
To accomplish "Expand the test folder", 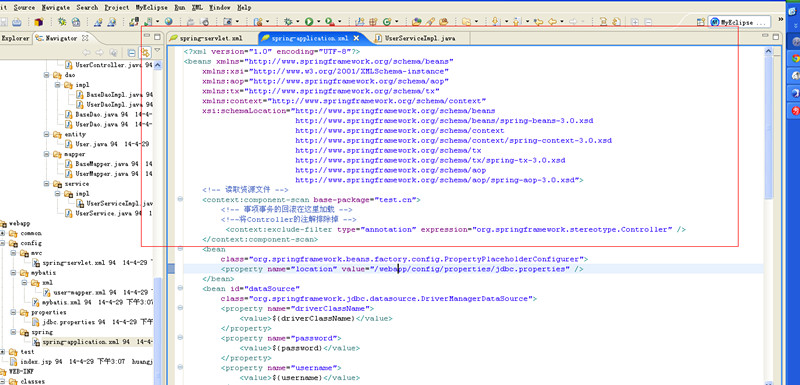I will pyautogui.click(x=4, y=352).
